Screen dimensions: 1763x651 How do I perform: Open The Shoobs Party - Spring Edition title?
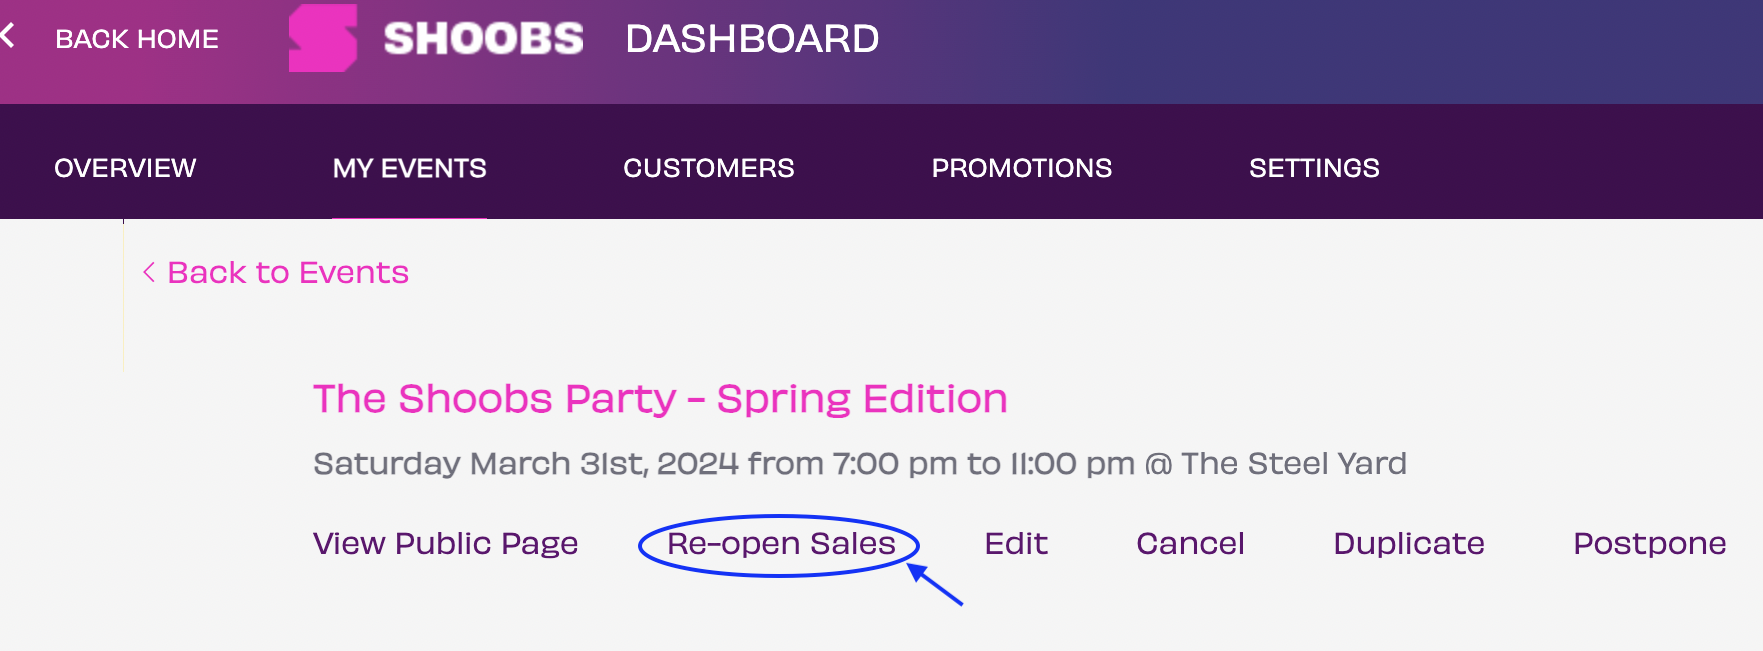(x=660, y=399)
